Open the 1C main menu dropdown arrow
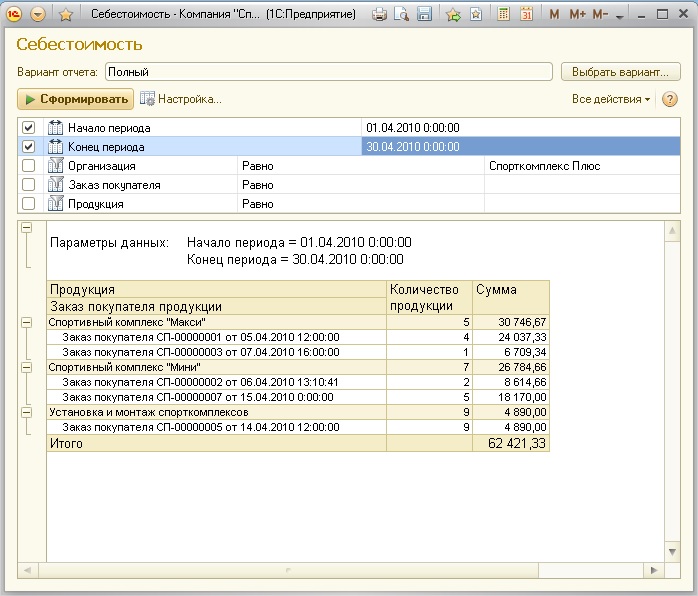The width and height of the screenshot is (698, 596). click(38, 15)
